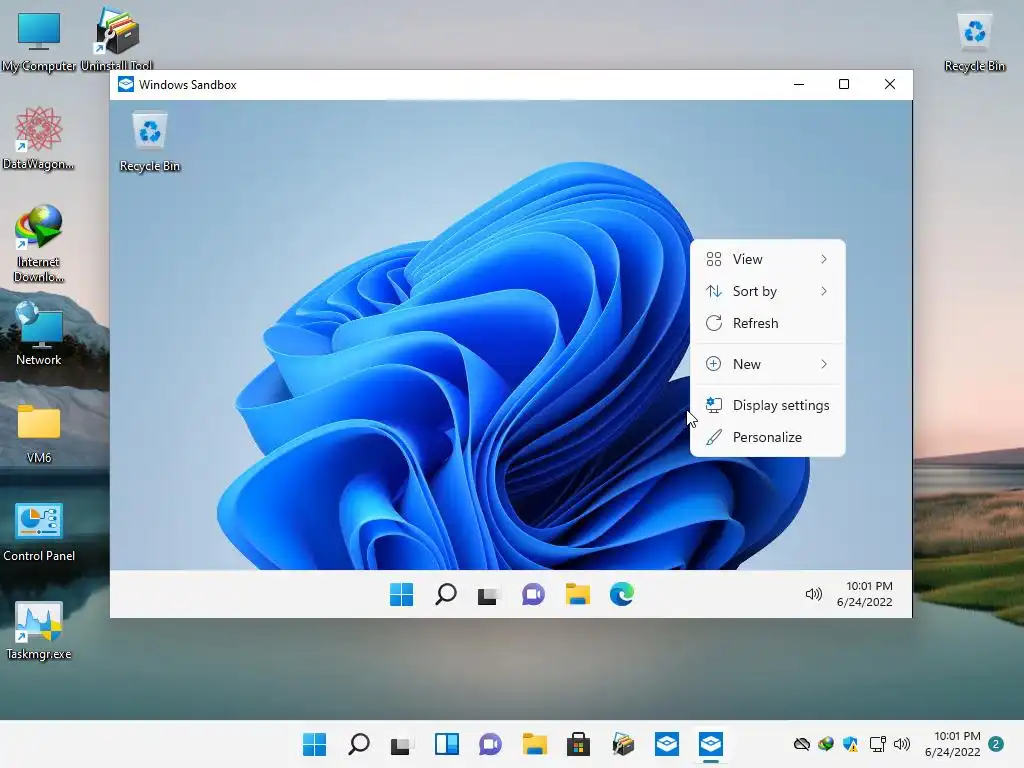Click Internet Download Manager tray icon
1024x768 pixels.
coord(826,744)
